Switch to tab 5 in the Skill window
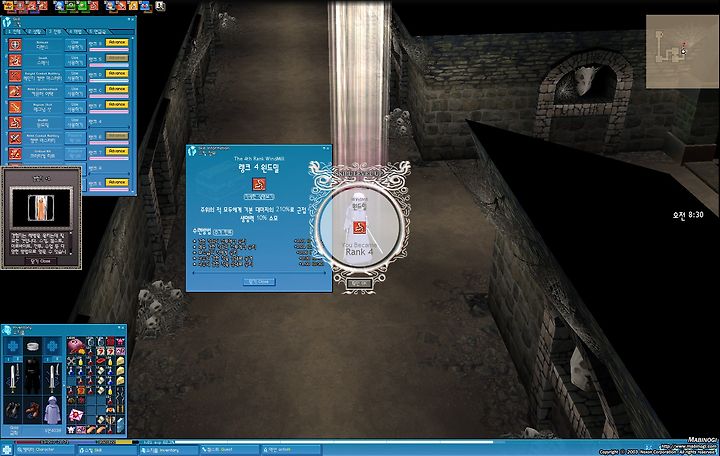This screenshot has height=456, width=720. pos(98,32)
